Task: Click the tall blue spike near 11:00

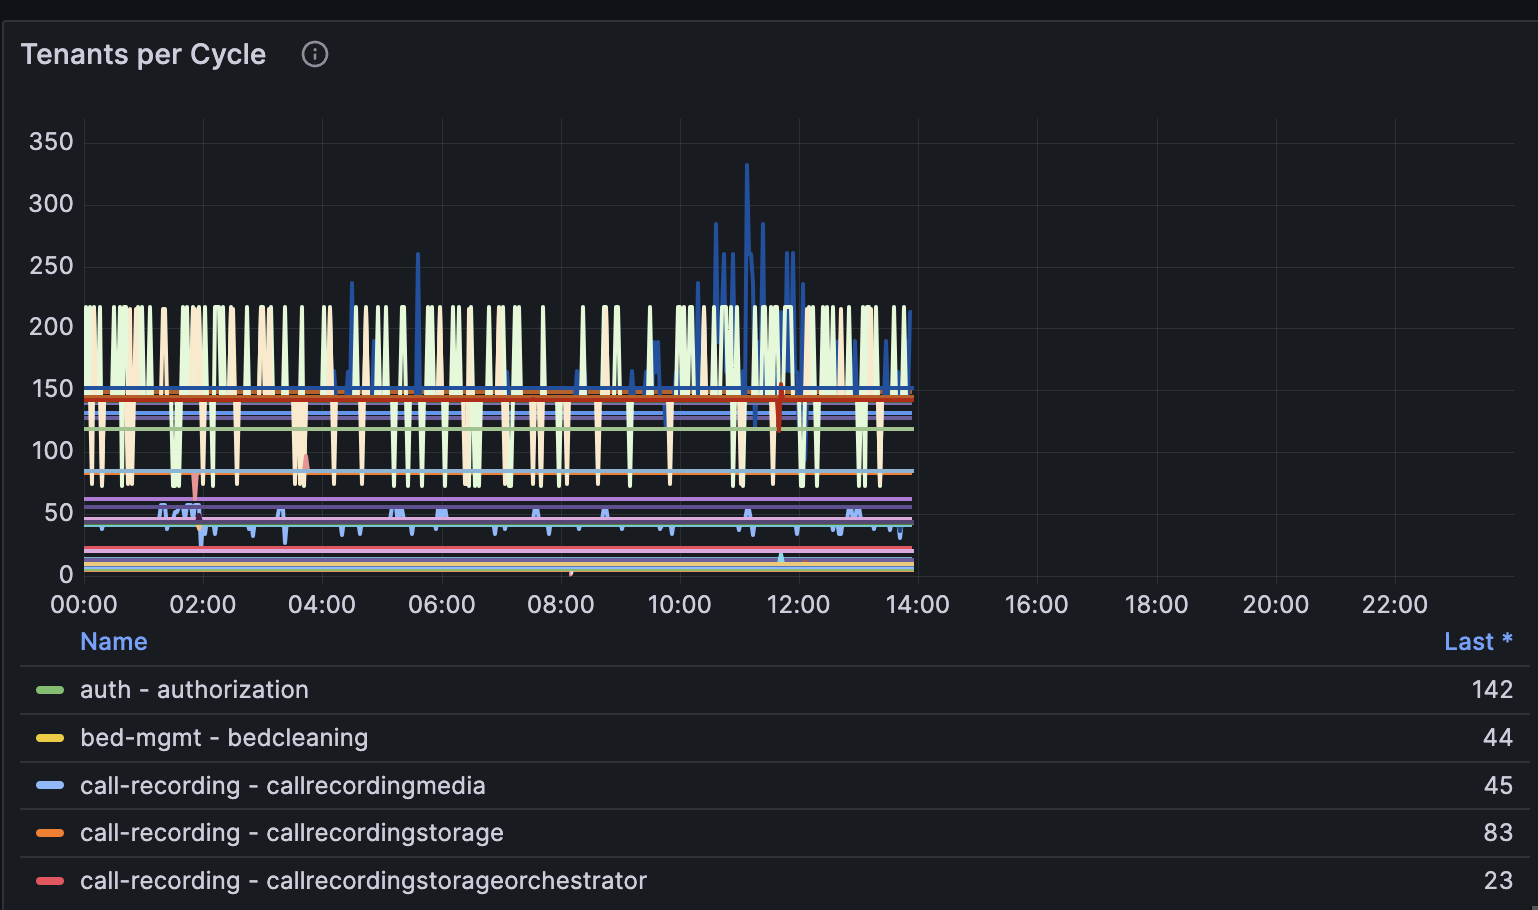Action: click(745, 200)
